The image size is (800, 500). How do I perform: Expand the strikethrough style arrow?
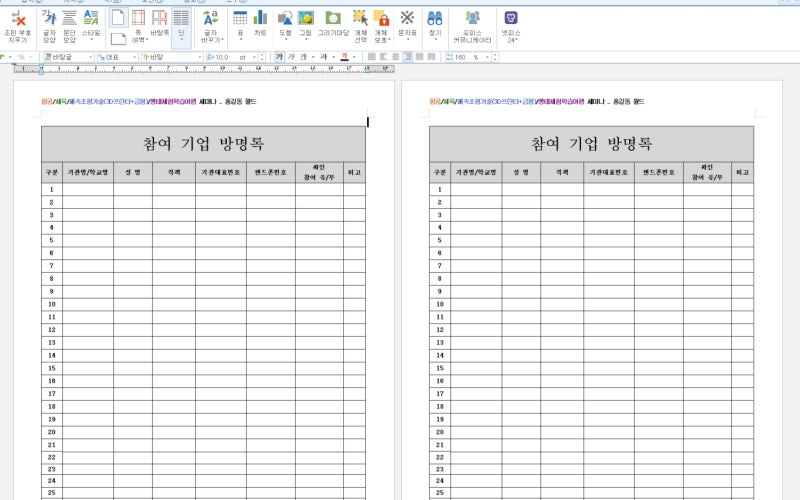click(x=333, y=57)
